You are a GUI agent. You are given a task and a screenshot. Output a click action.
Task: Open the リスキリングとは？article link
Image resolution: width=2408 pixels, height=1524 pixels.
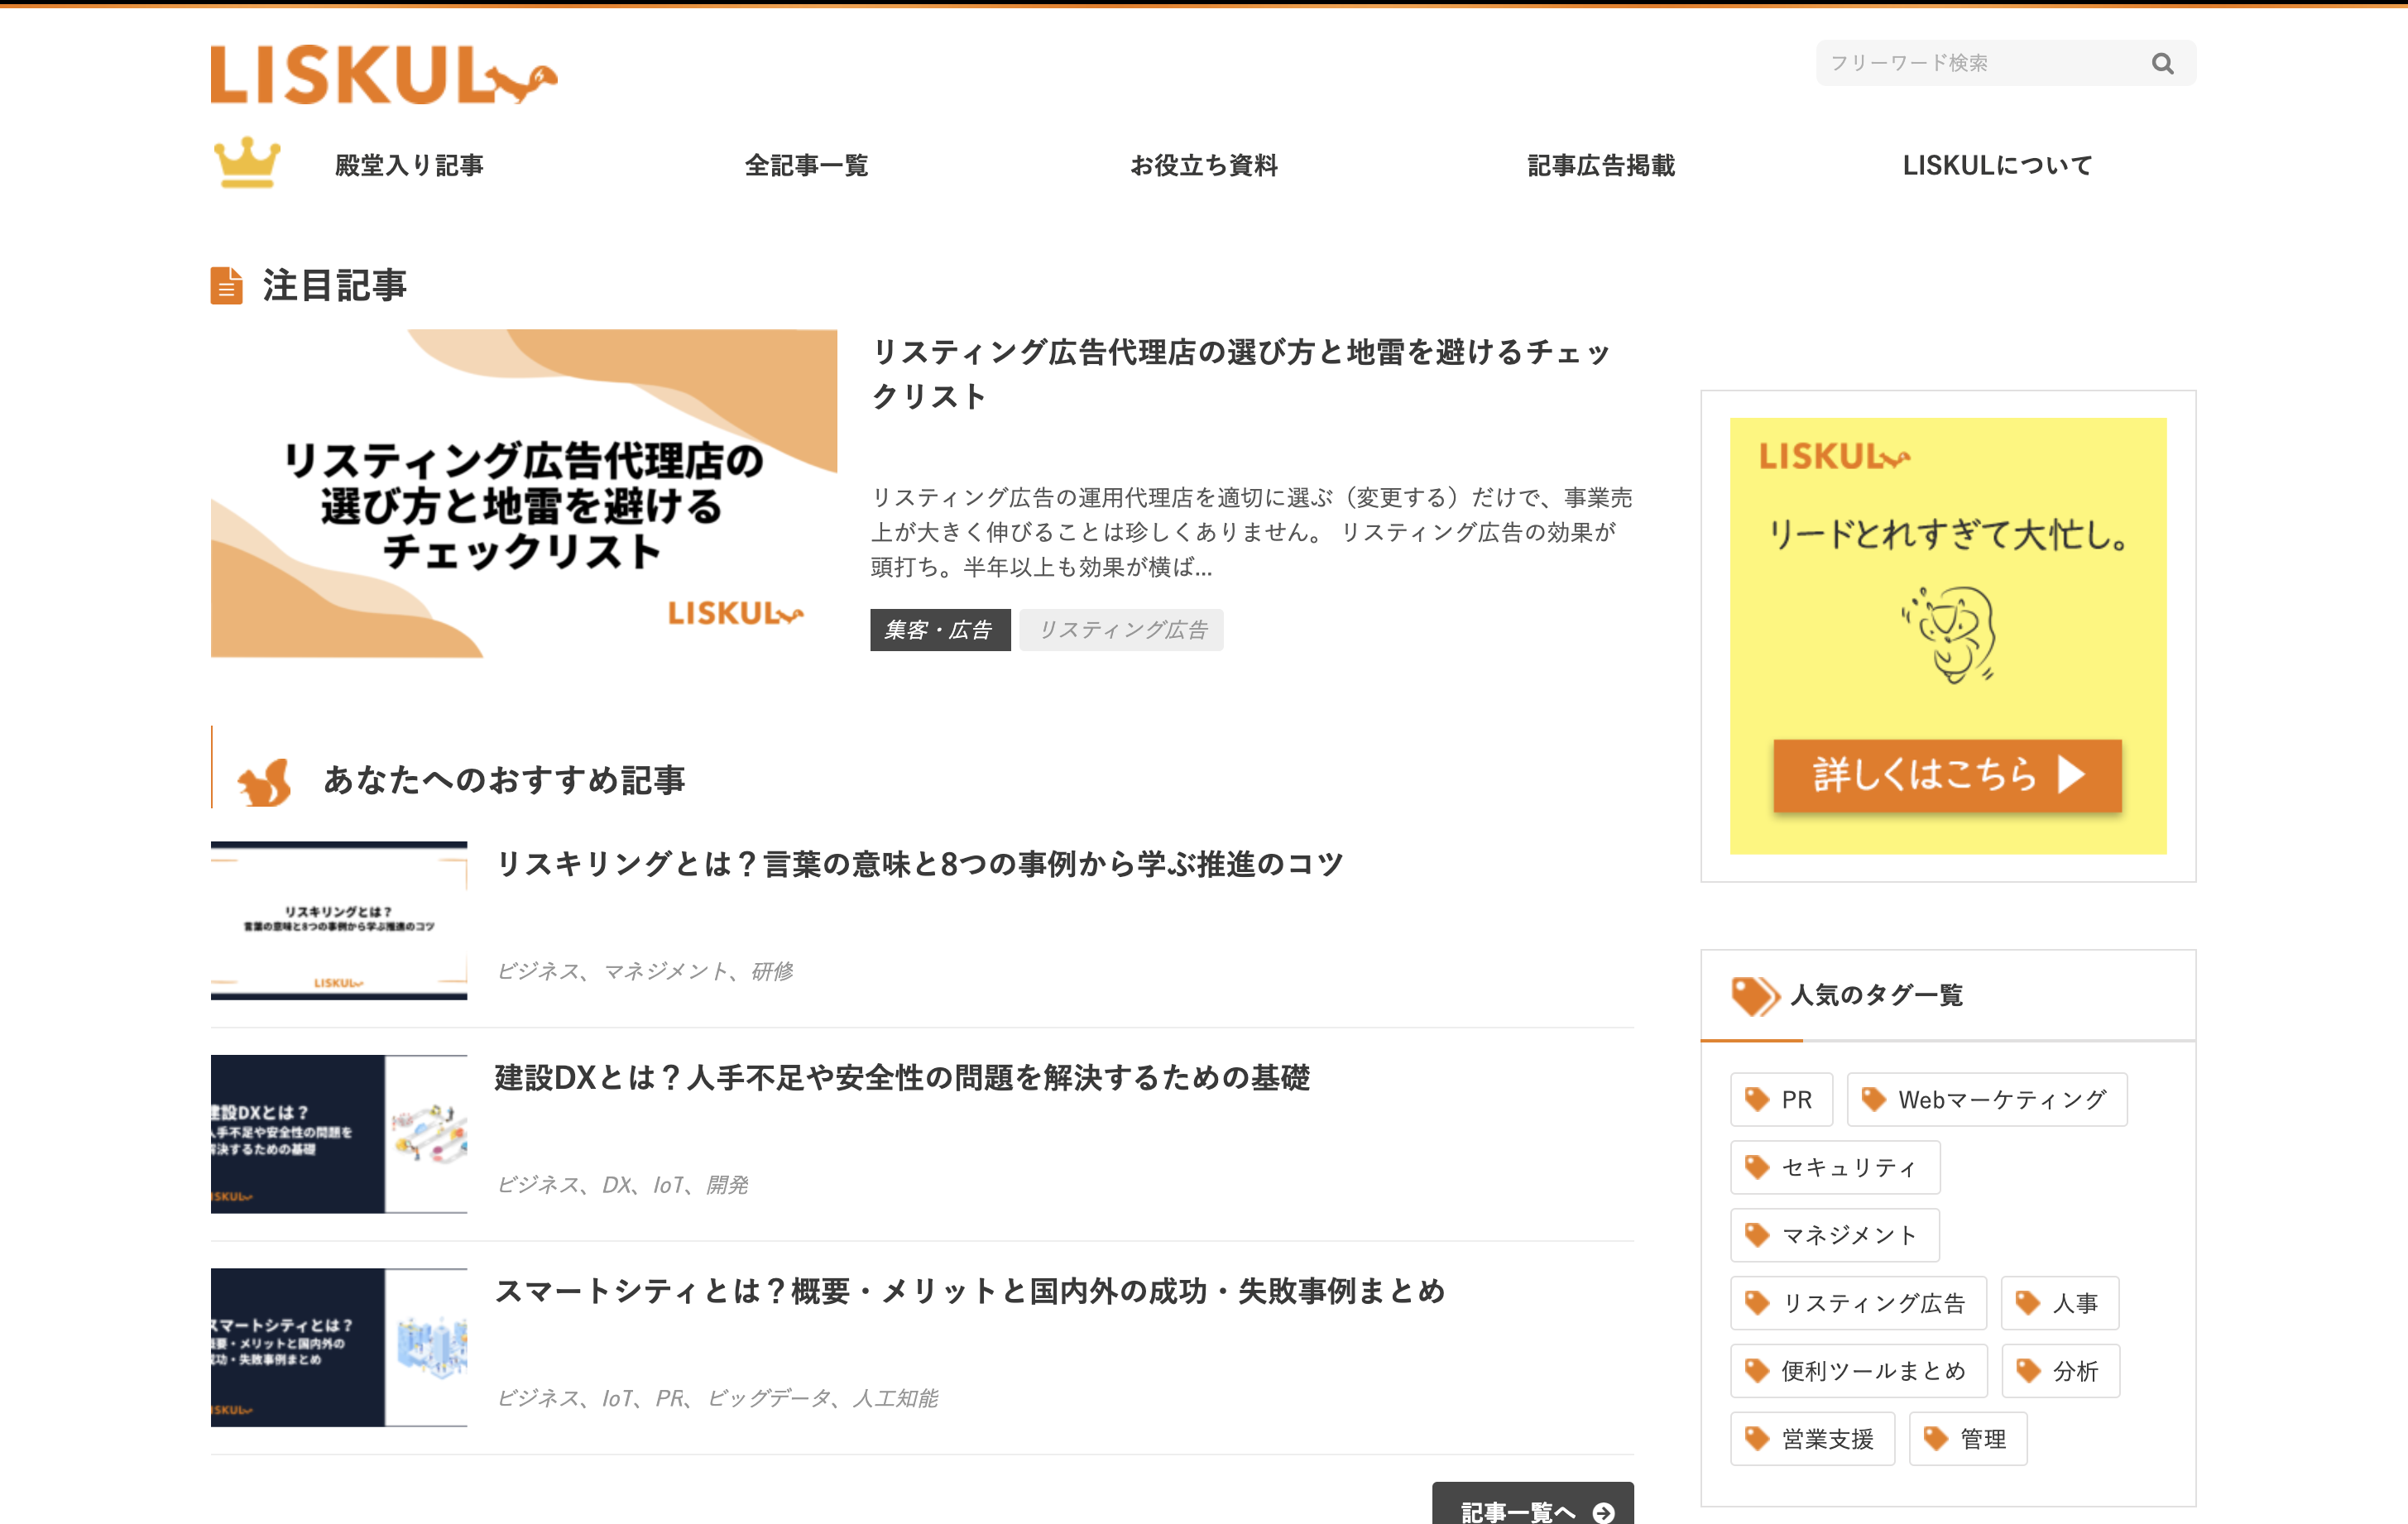tap(919, 864)
